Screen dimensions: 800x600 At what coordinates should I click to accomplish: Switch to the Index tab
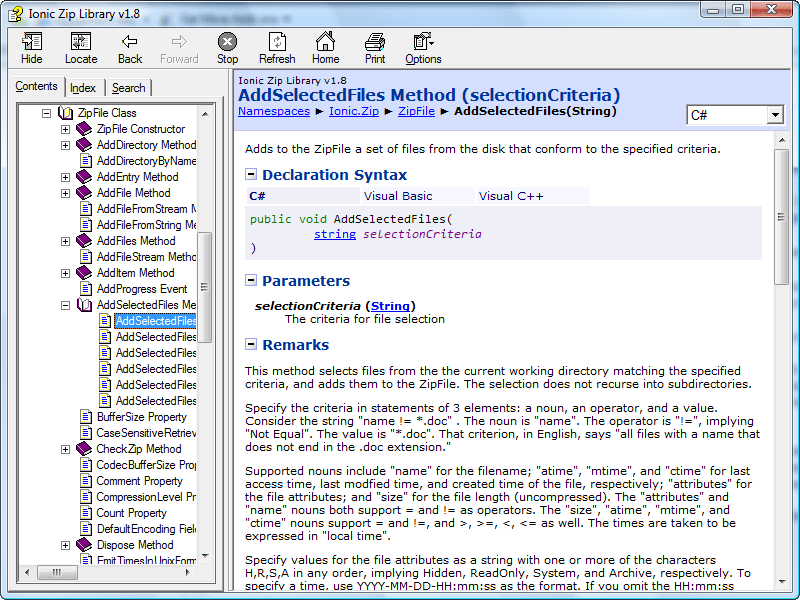tap(84, 88)
